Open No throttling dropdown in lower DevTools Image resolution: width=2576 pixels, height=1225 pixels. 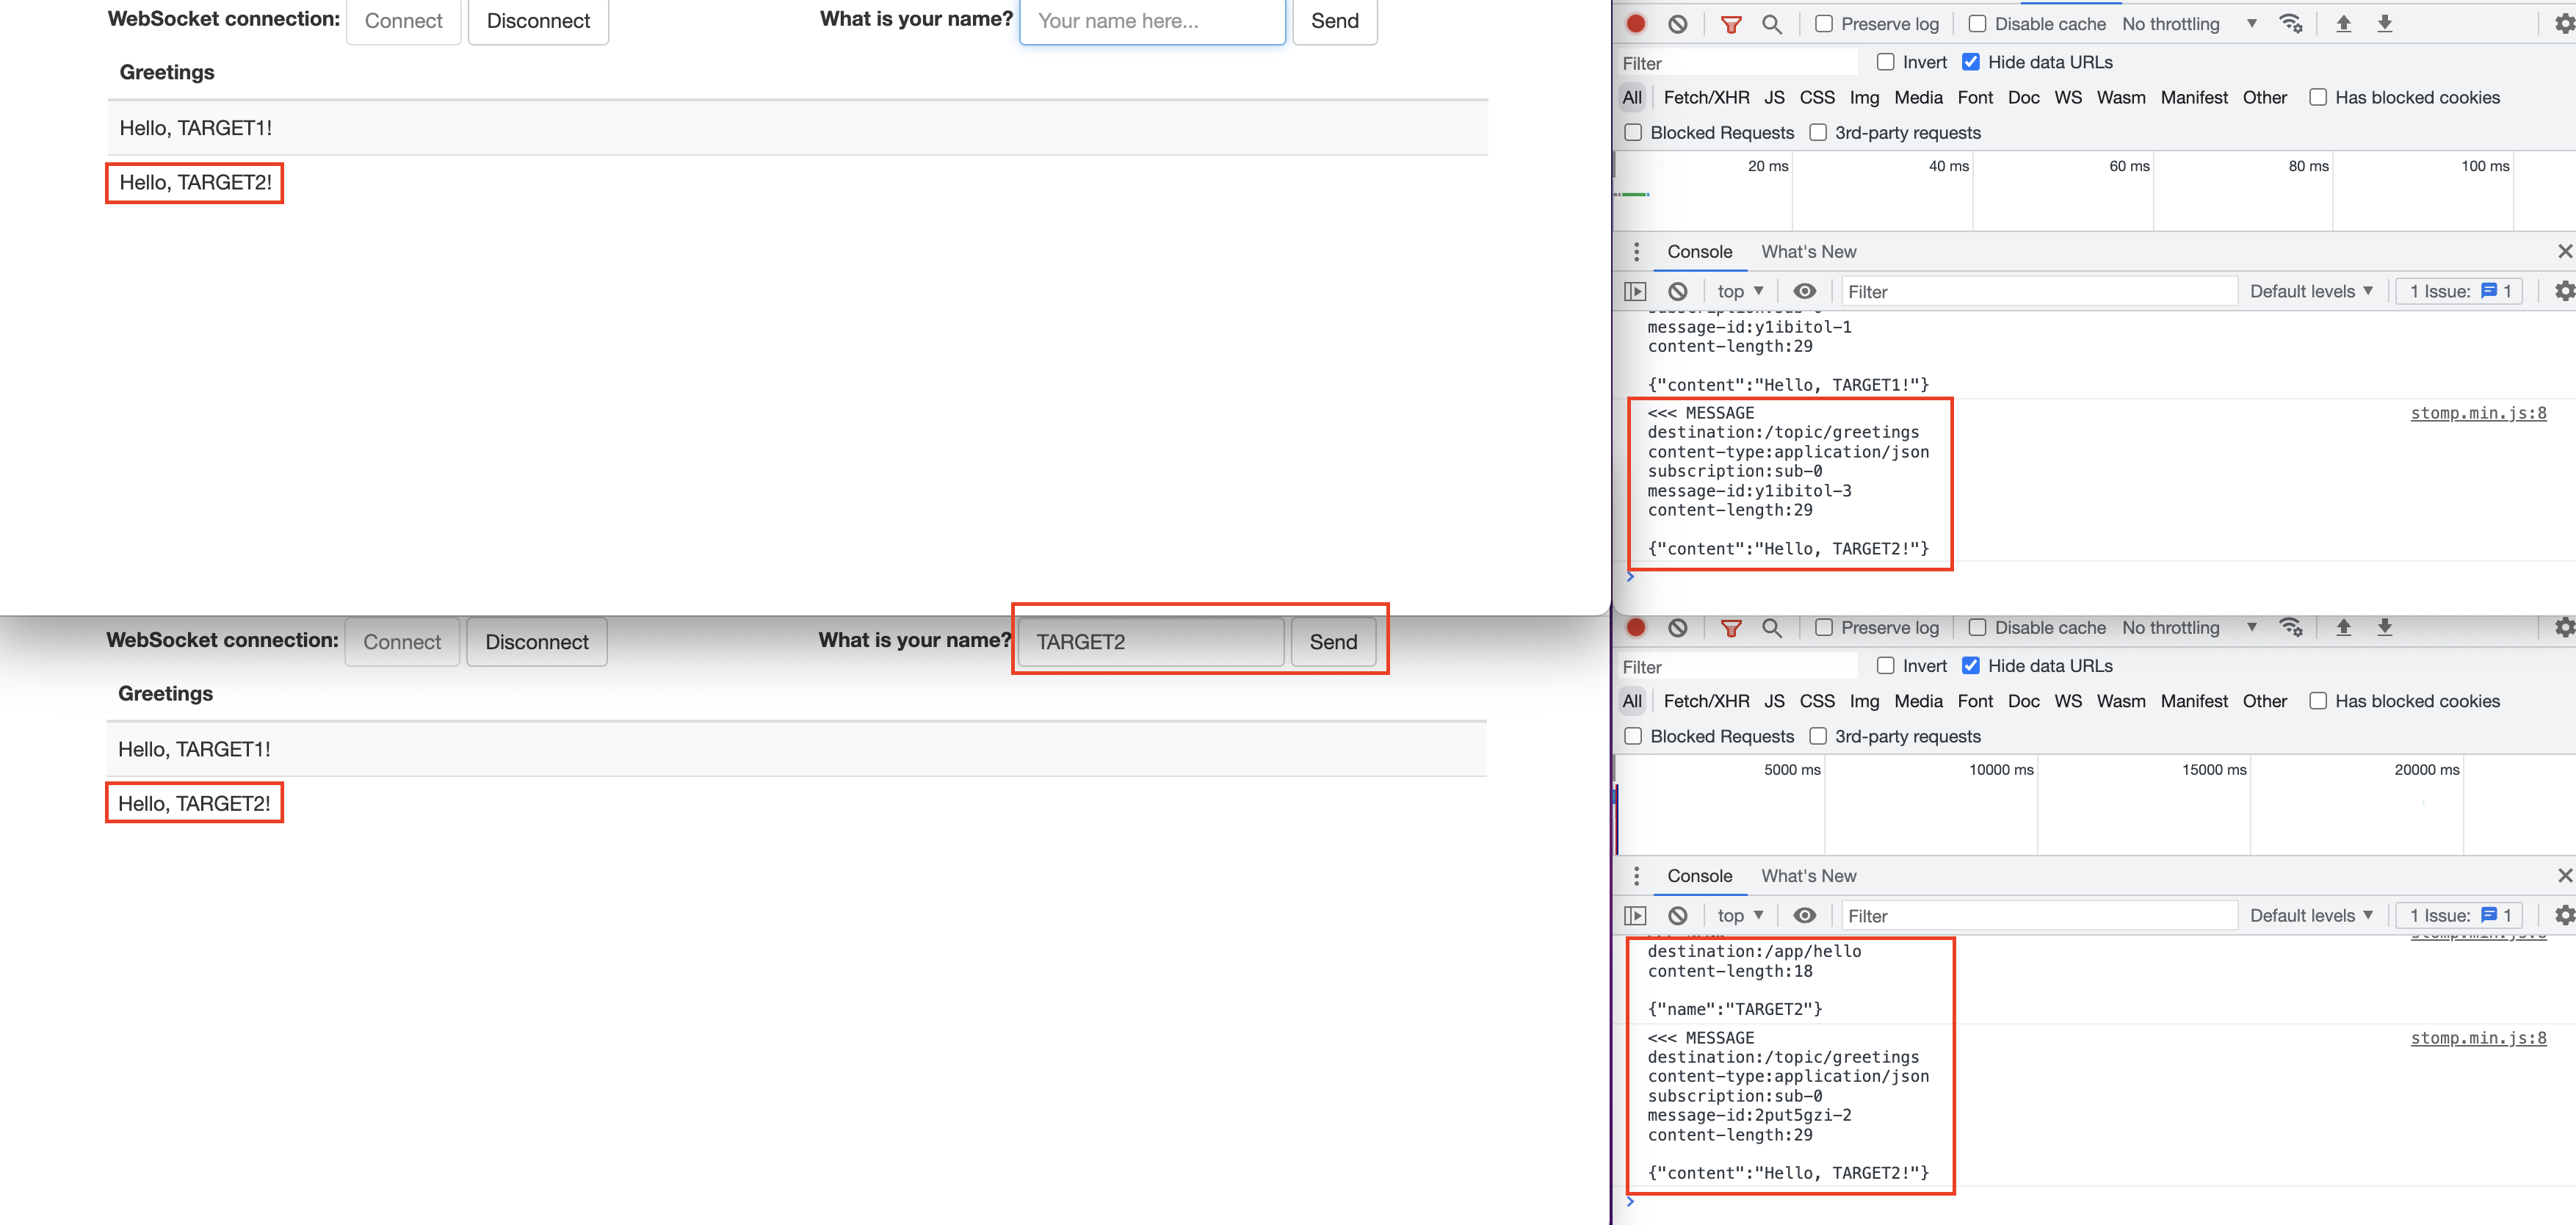pyautogui.click(x=2189, y=627)
